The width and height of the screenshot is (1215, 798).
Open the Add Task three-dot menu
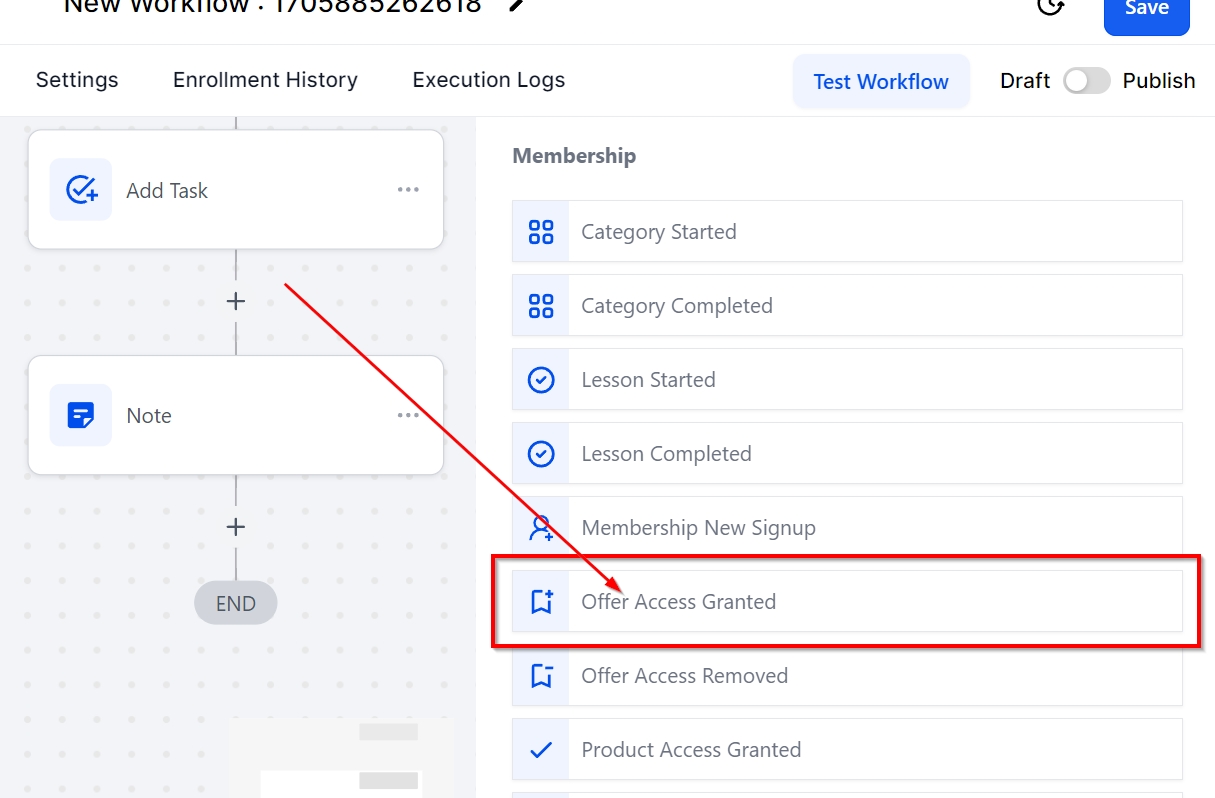[408, 190]
